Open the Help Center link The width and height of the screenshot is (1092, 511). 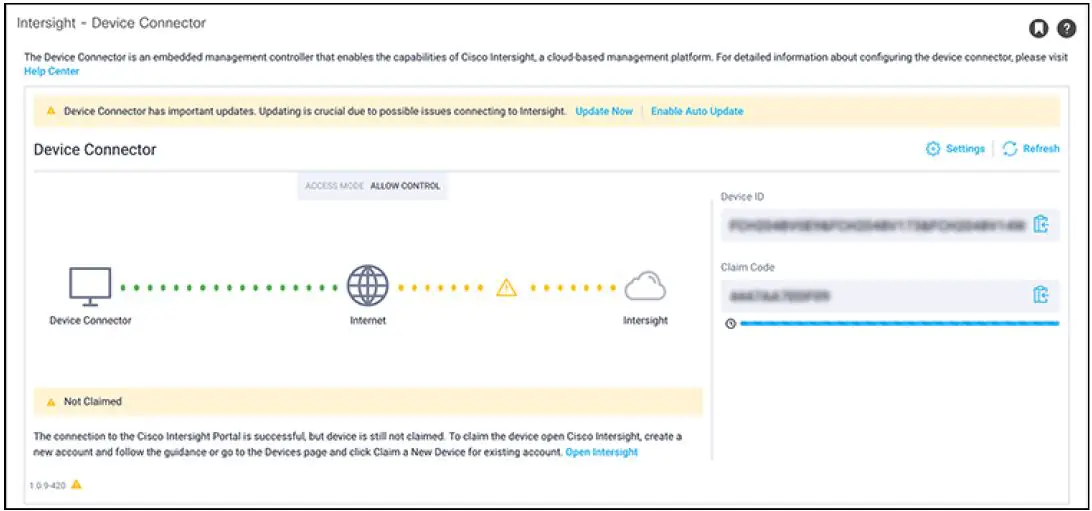tap(52, 71)
